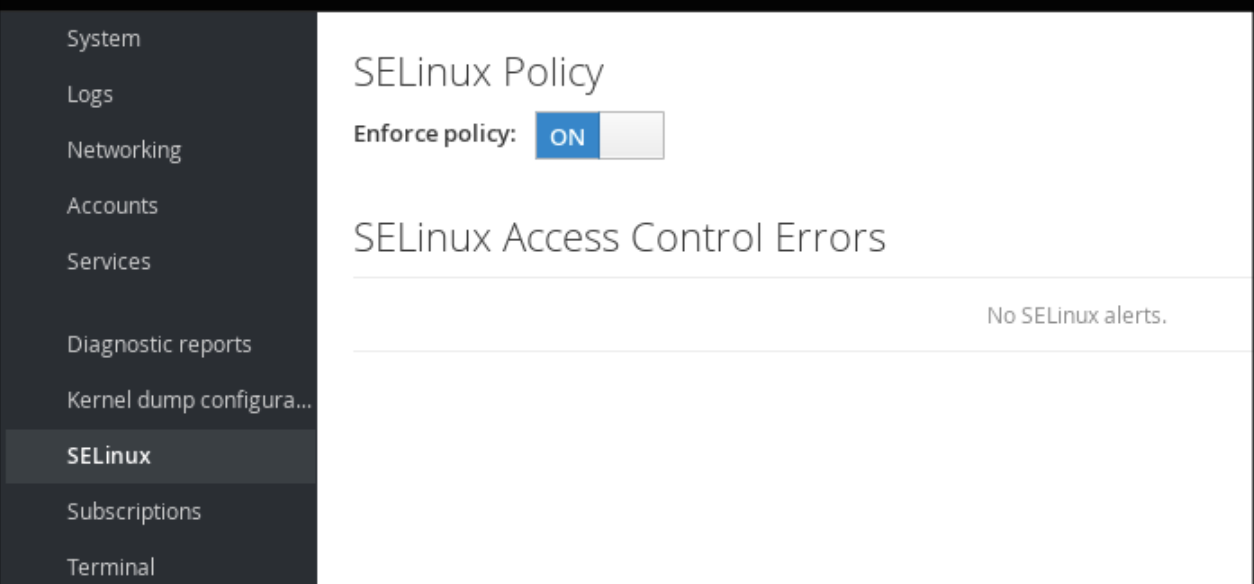Click sidebar gap between Services and Diagnostic reports

click(160, 303)
